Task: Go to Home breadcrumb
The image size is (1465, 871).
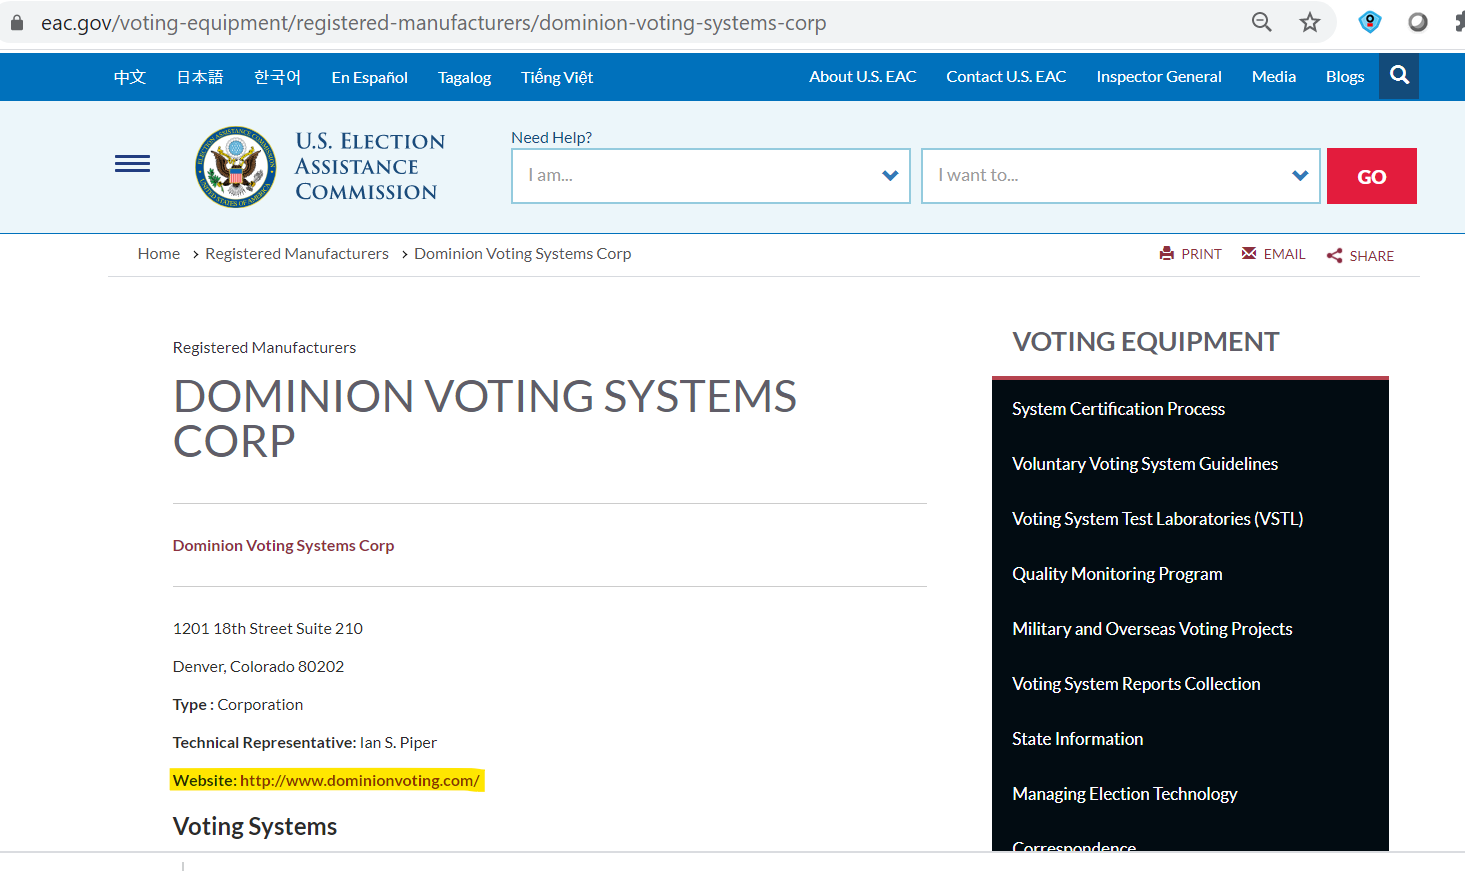Action: (x=159, y=254)
